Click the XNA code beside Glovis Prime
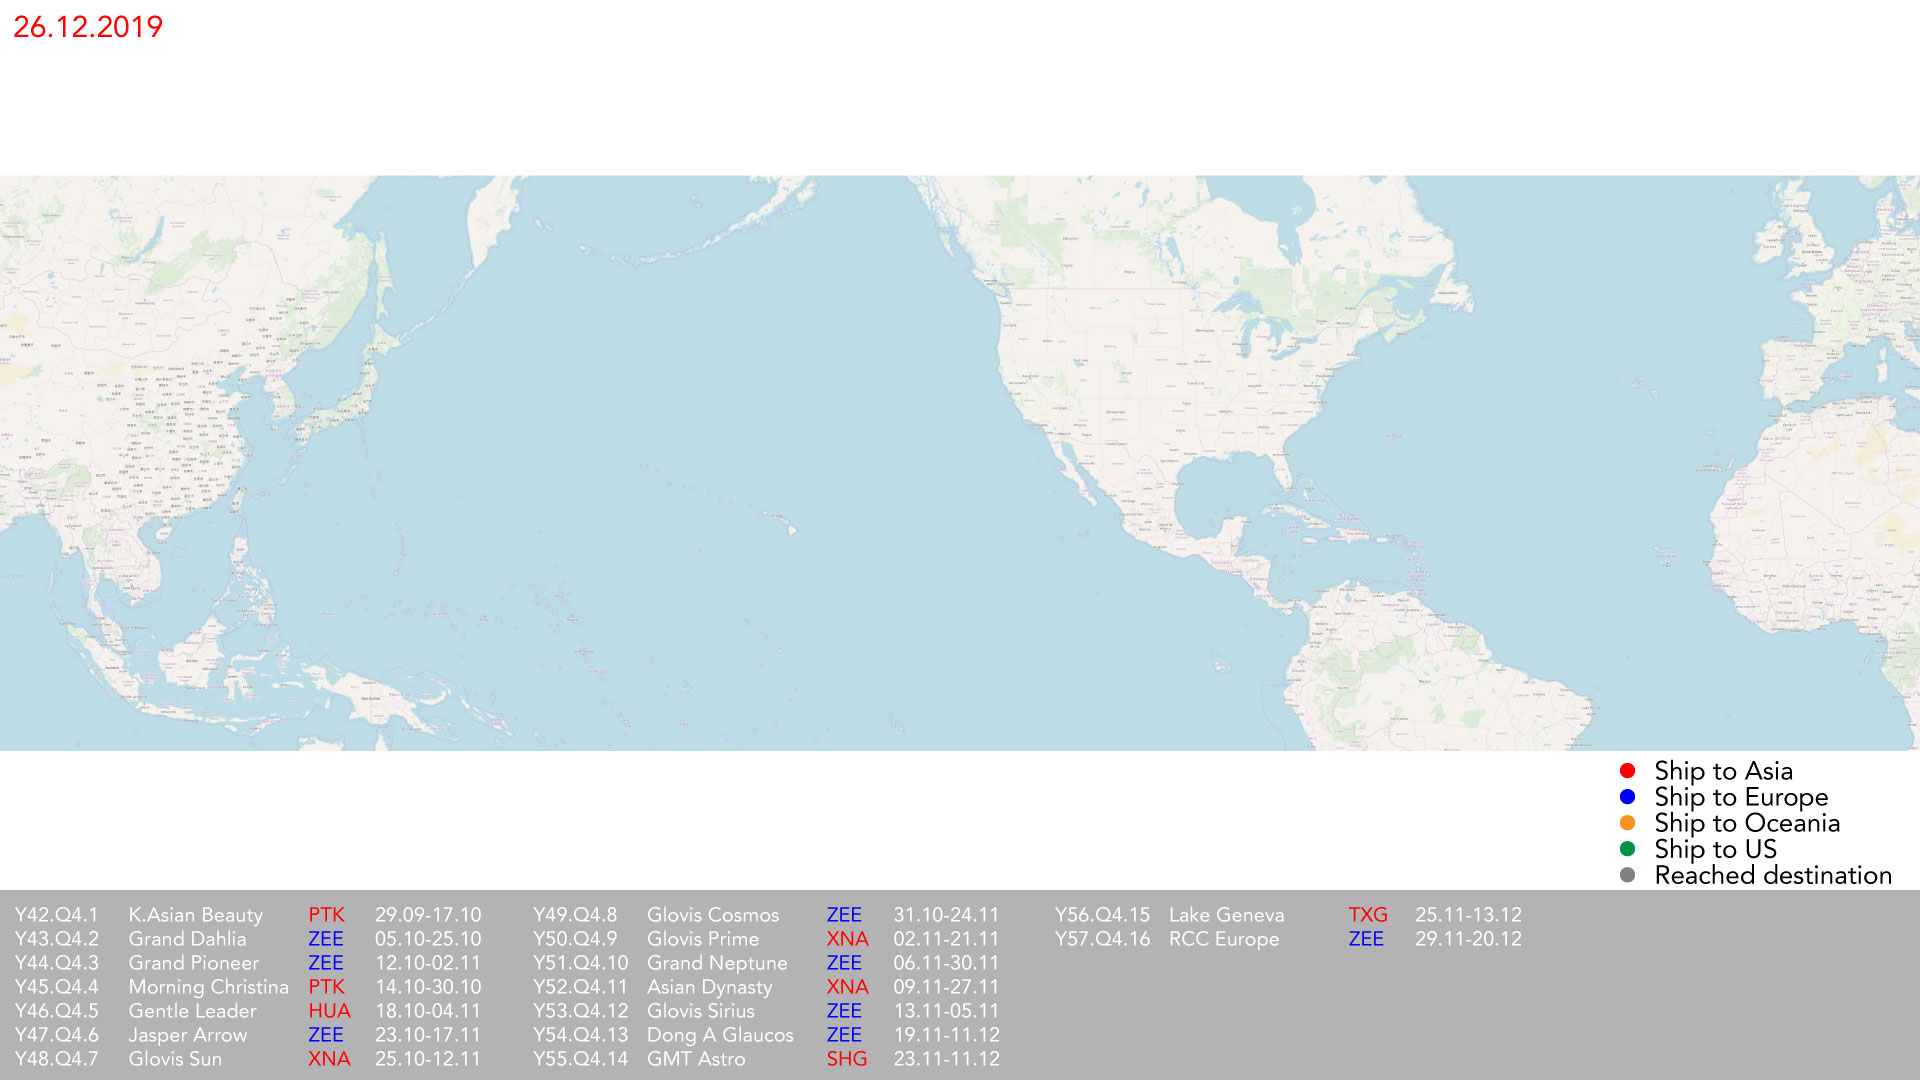1920x1080 pixels. (x=847, y=939)
